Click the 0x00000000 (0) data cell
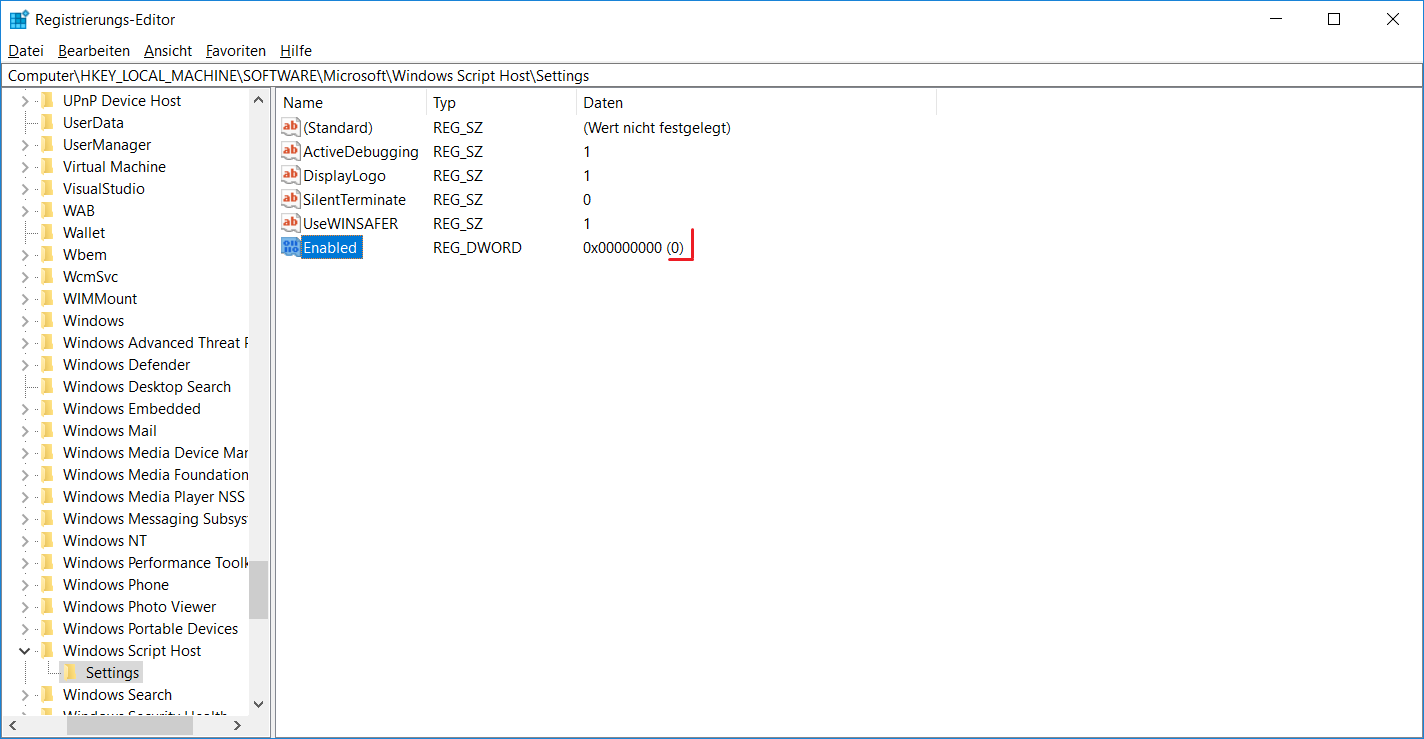 pos(633,247)
